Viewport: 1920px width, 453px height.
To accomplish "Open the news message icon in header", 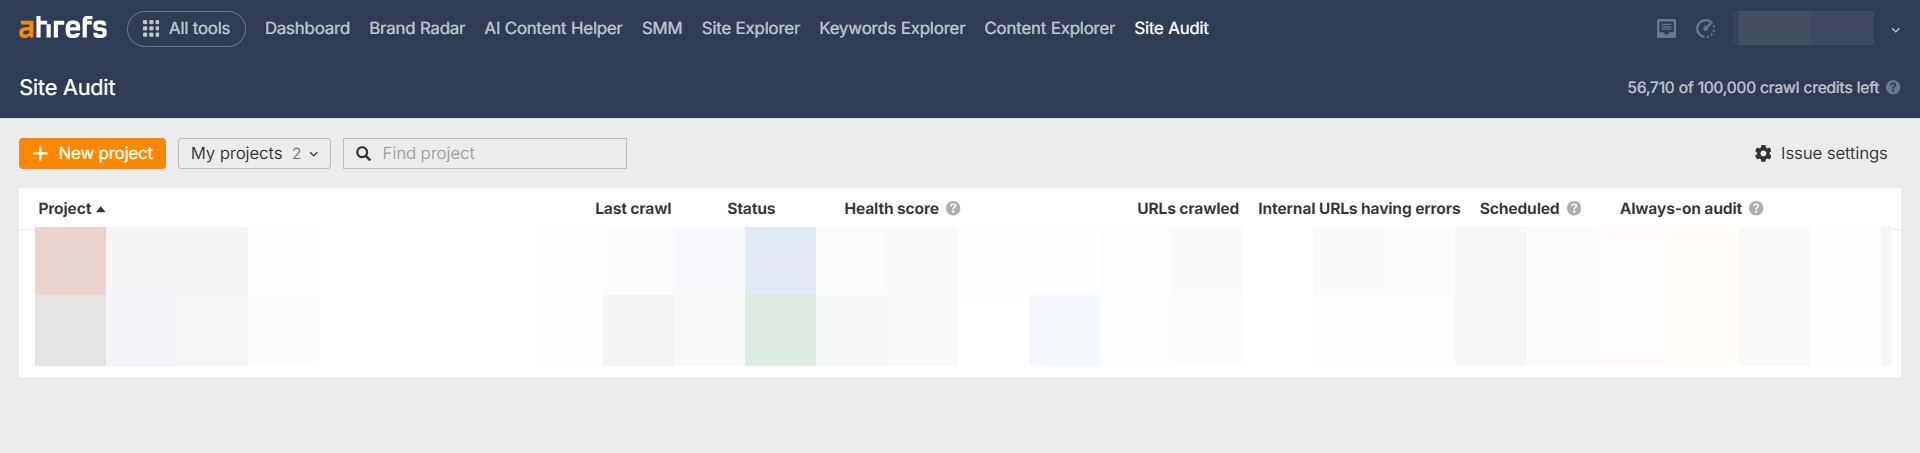I will pyautogui.click(x=1666, y=29).
